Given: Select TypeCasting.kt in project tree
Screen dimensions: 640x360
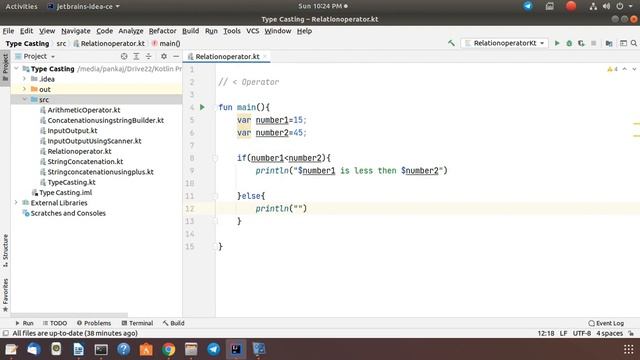Looking at the screenshot, I should (x=71, y=182).
